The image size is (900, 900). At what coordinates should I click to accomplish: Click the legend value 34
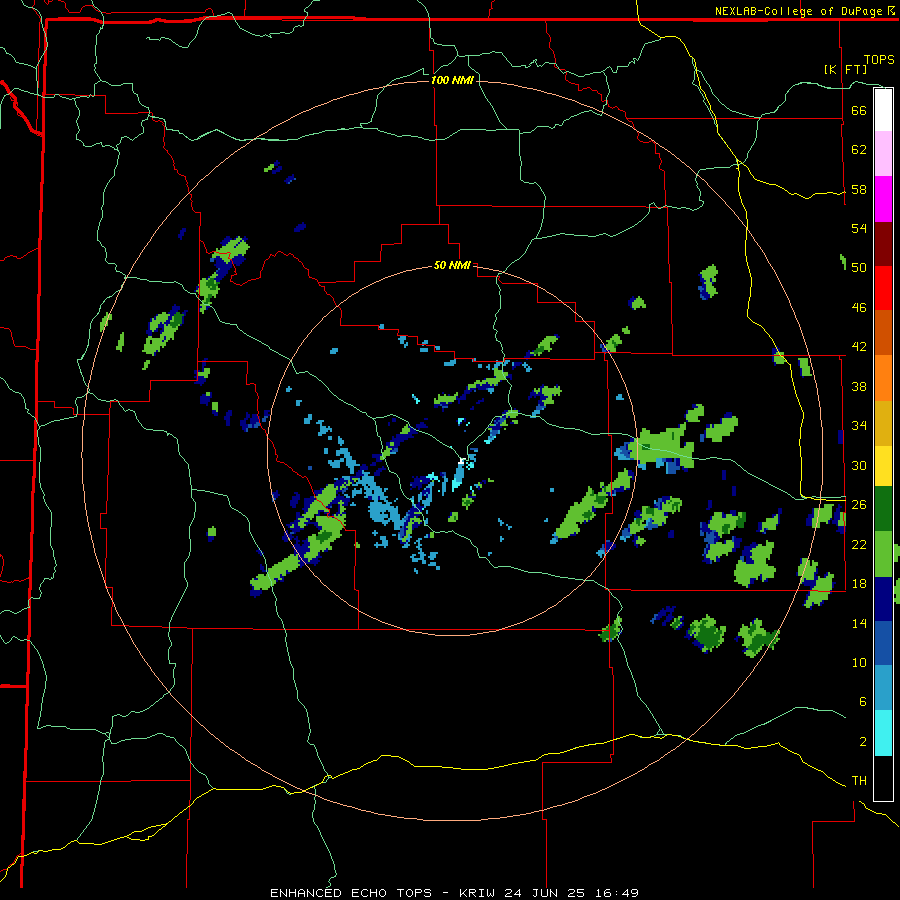pyautogui.click(x=859, y=426)
